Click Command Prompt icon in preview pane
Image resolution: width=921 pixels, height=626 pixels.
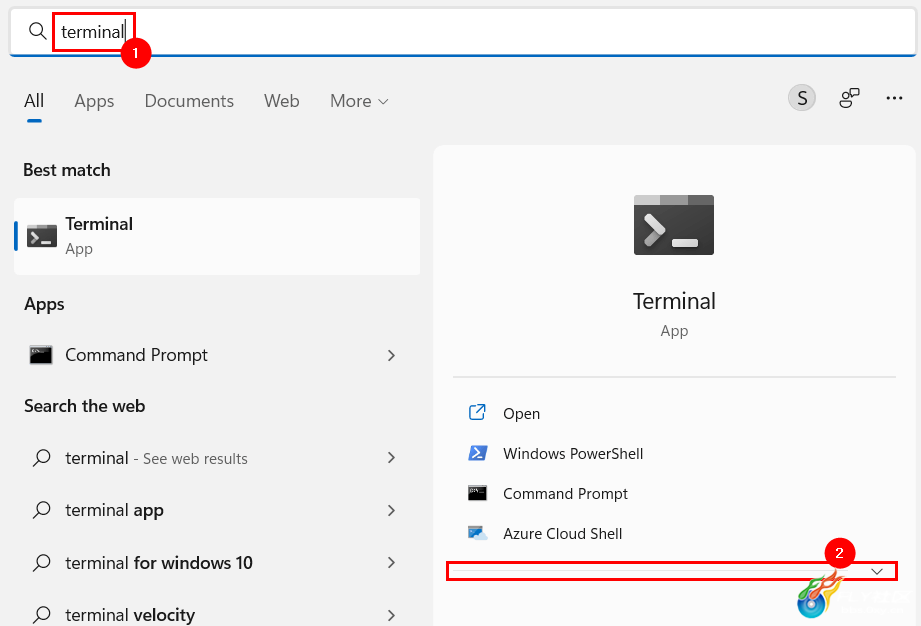(477, 493)
